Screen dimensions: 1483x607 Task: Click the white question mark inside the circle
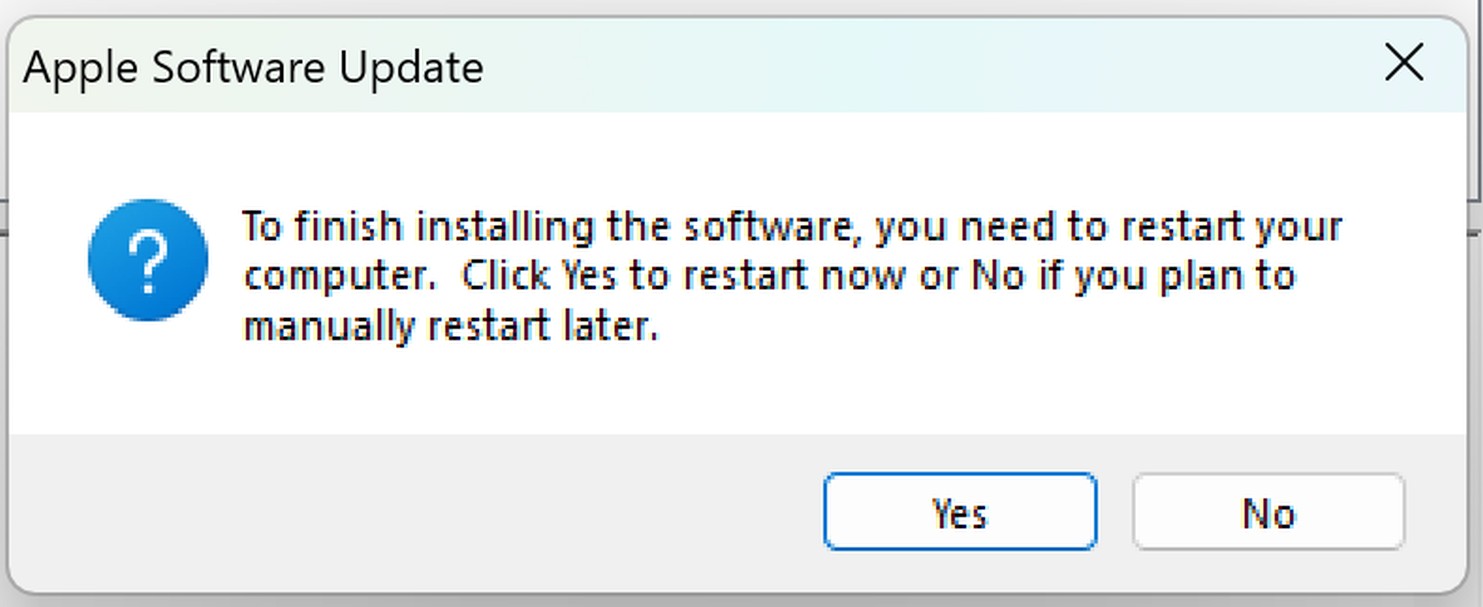point(148,259)
